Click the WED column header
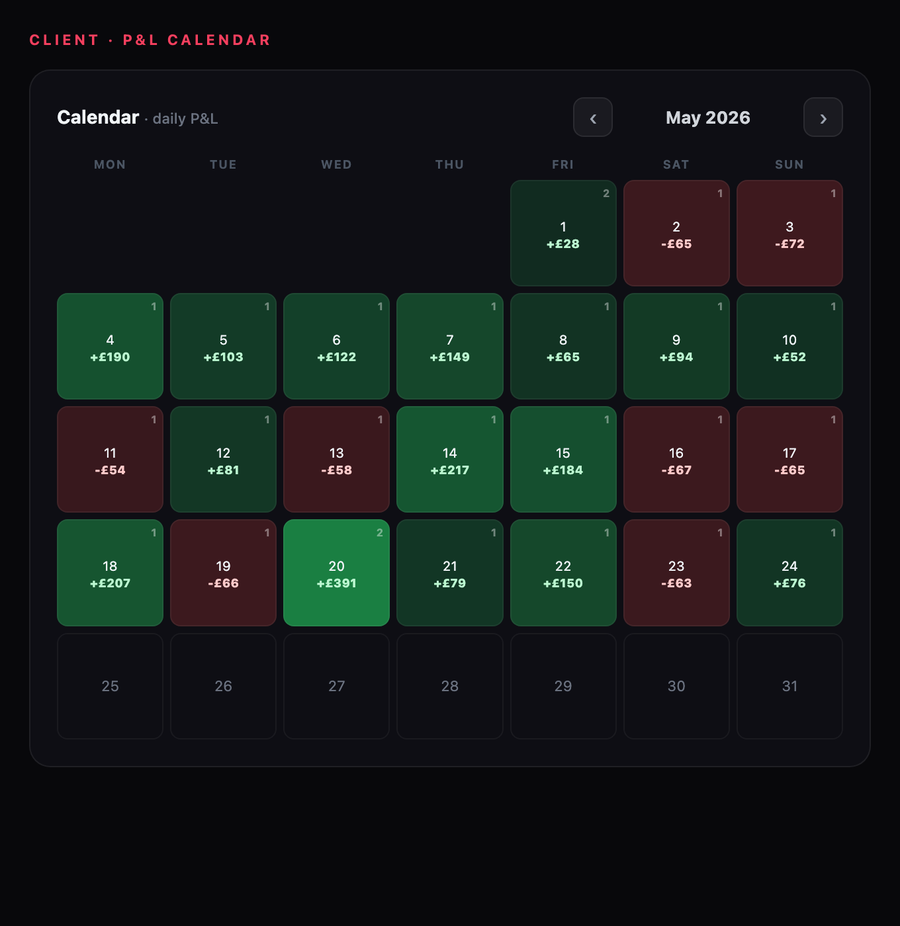The width and height of the screenshot is (900, 926). [x=337, y=164]
